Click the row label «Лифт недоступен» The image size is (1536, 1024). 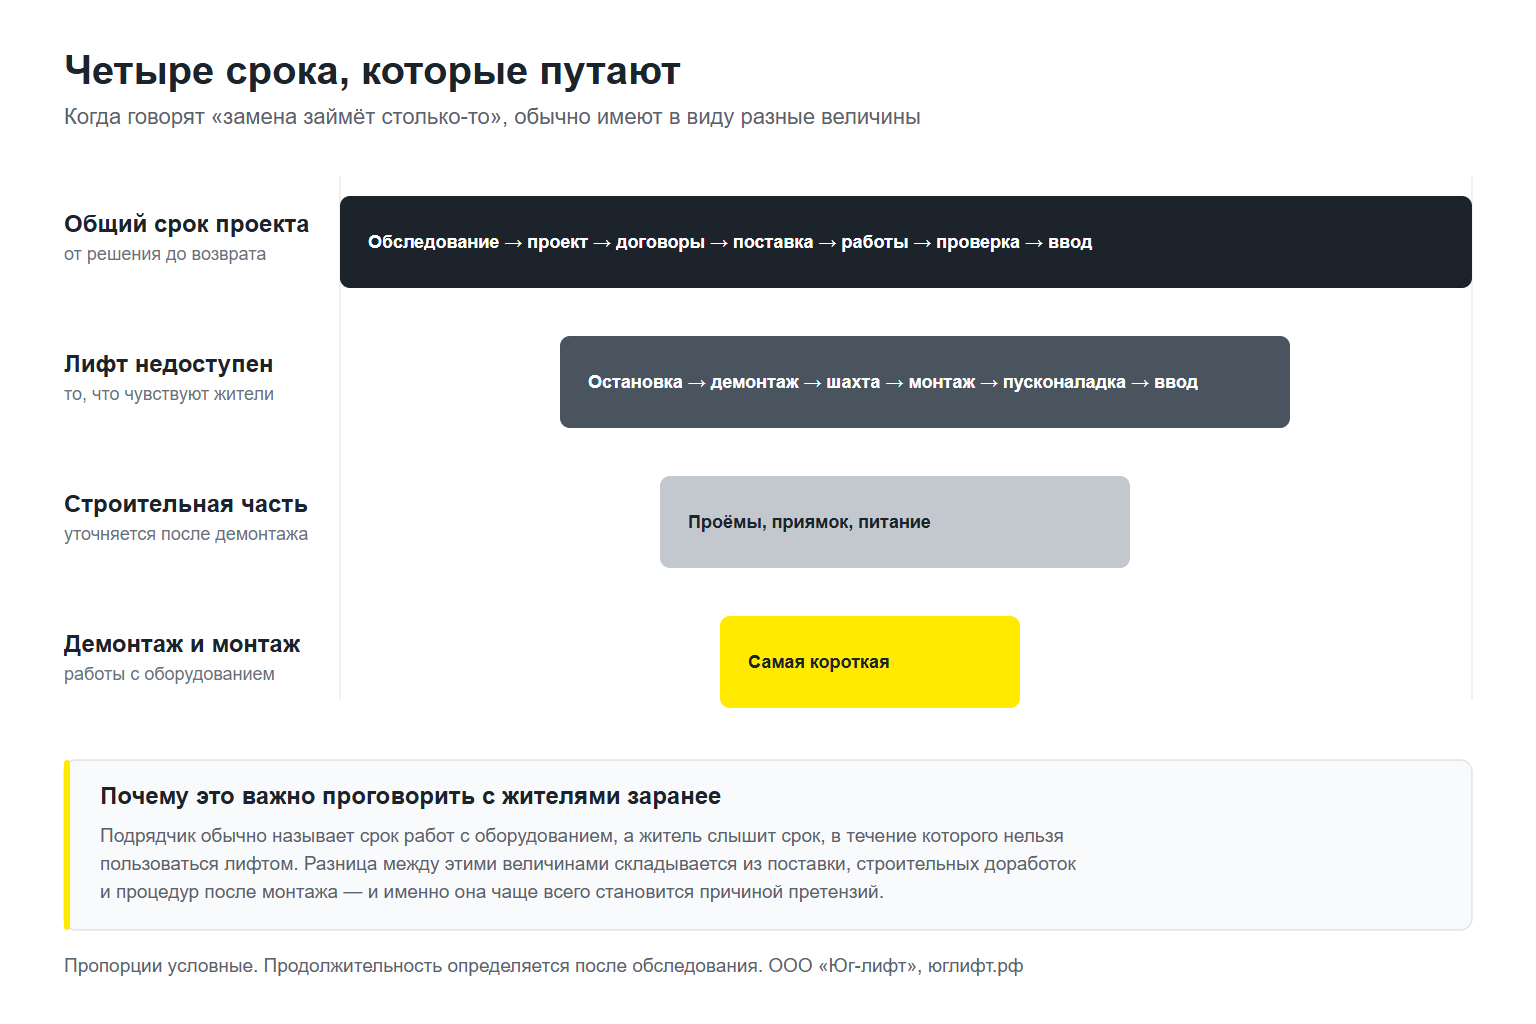168,364
